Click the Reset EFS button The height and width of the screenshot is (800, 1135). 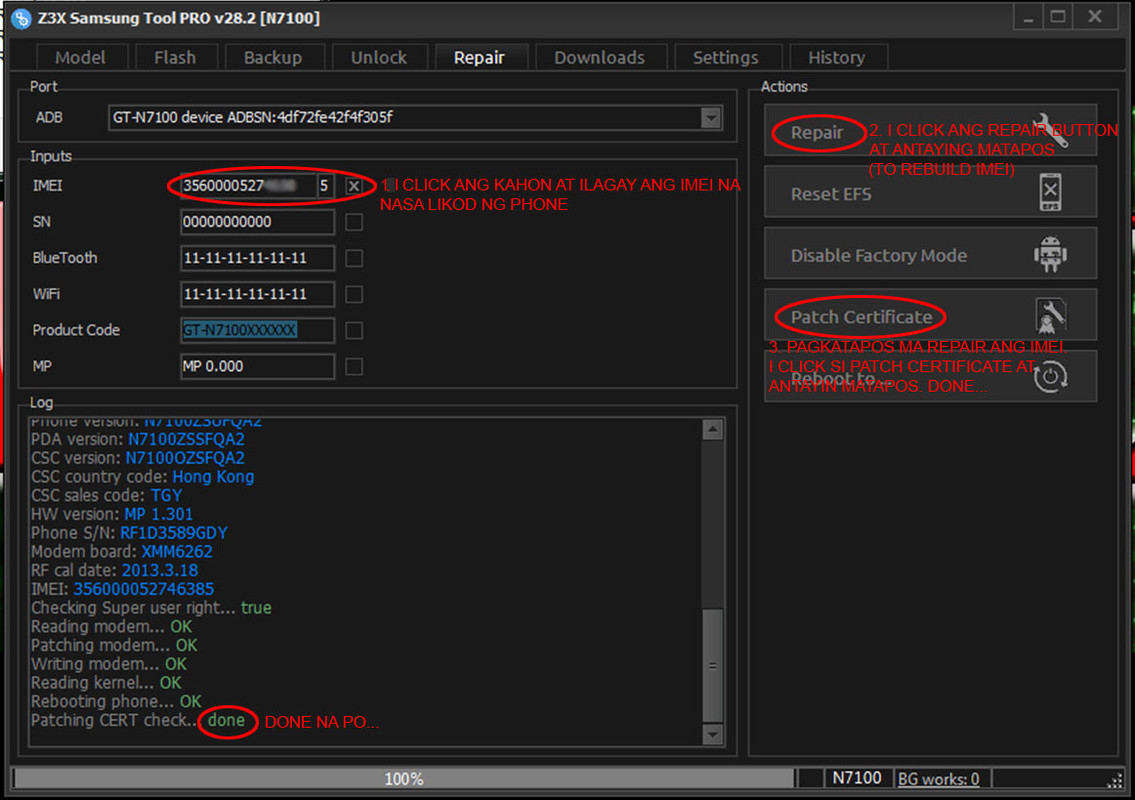tap(930, 192)
